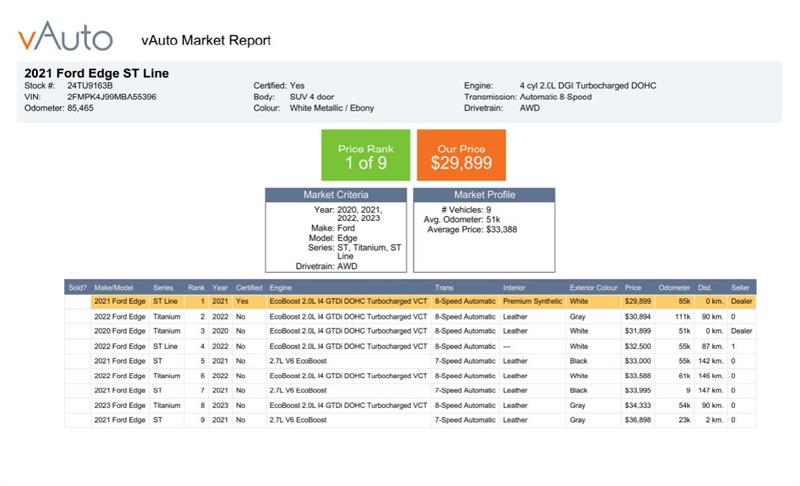Click rank 8 row 2023 Ford Edge
The image size is (800, 486).
tap(410, 405)
